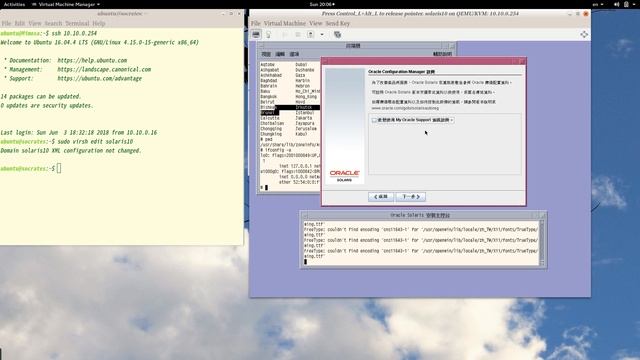Click 'https://help.ubuntu.com' text in the terminal
Viewport: 640px width, 360px height.
(x=92, y=60)
